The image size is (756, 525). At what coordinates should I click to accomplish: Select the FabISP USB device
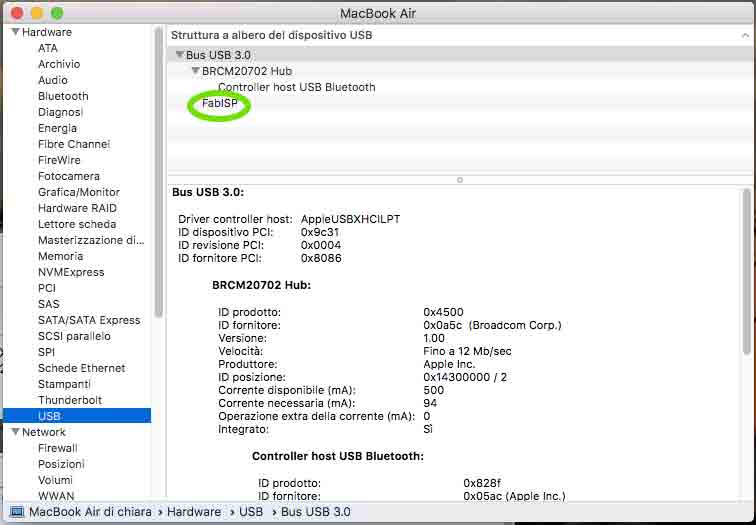(219, 103)
